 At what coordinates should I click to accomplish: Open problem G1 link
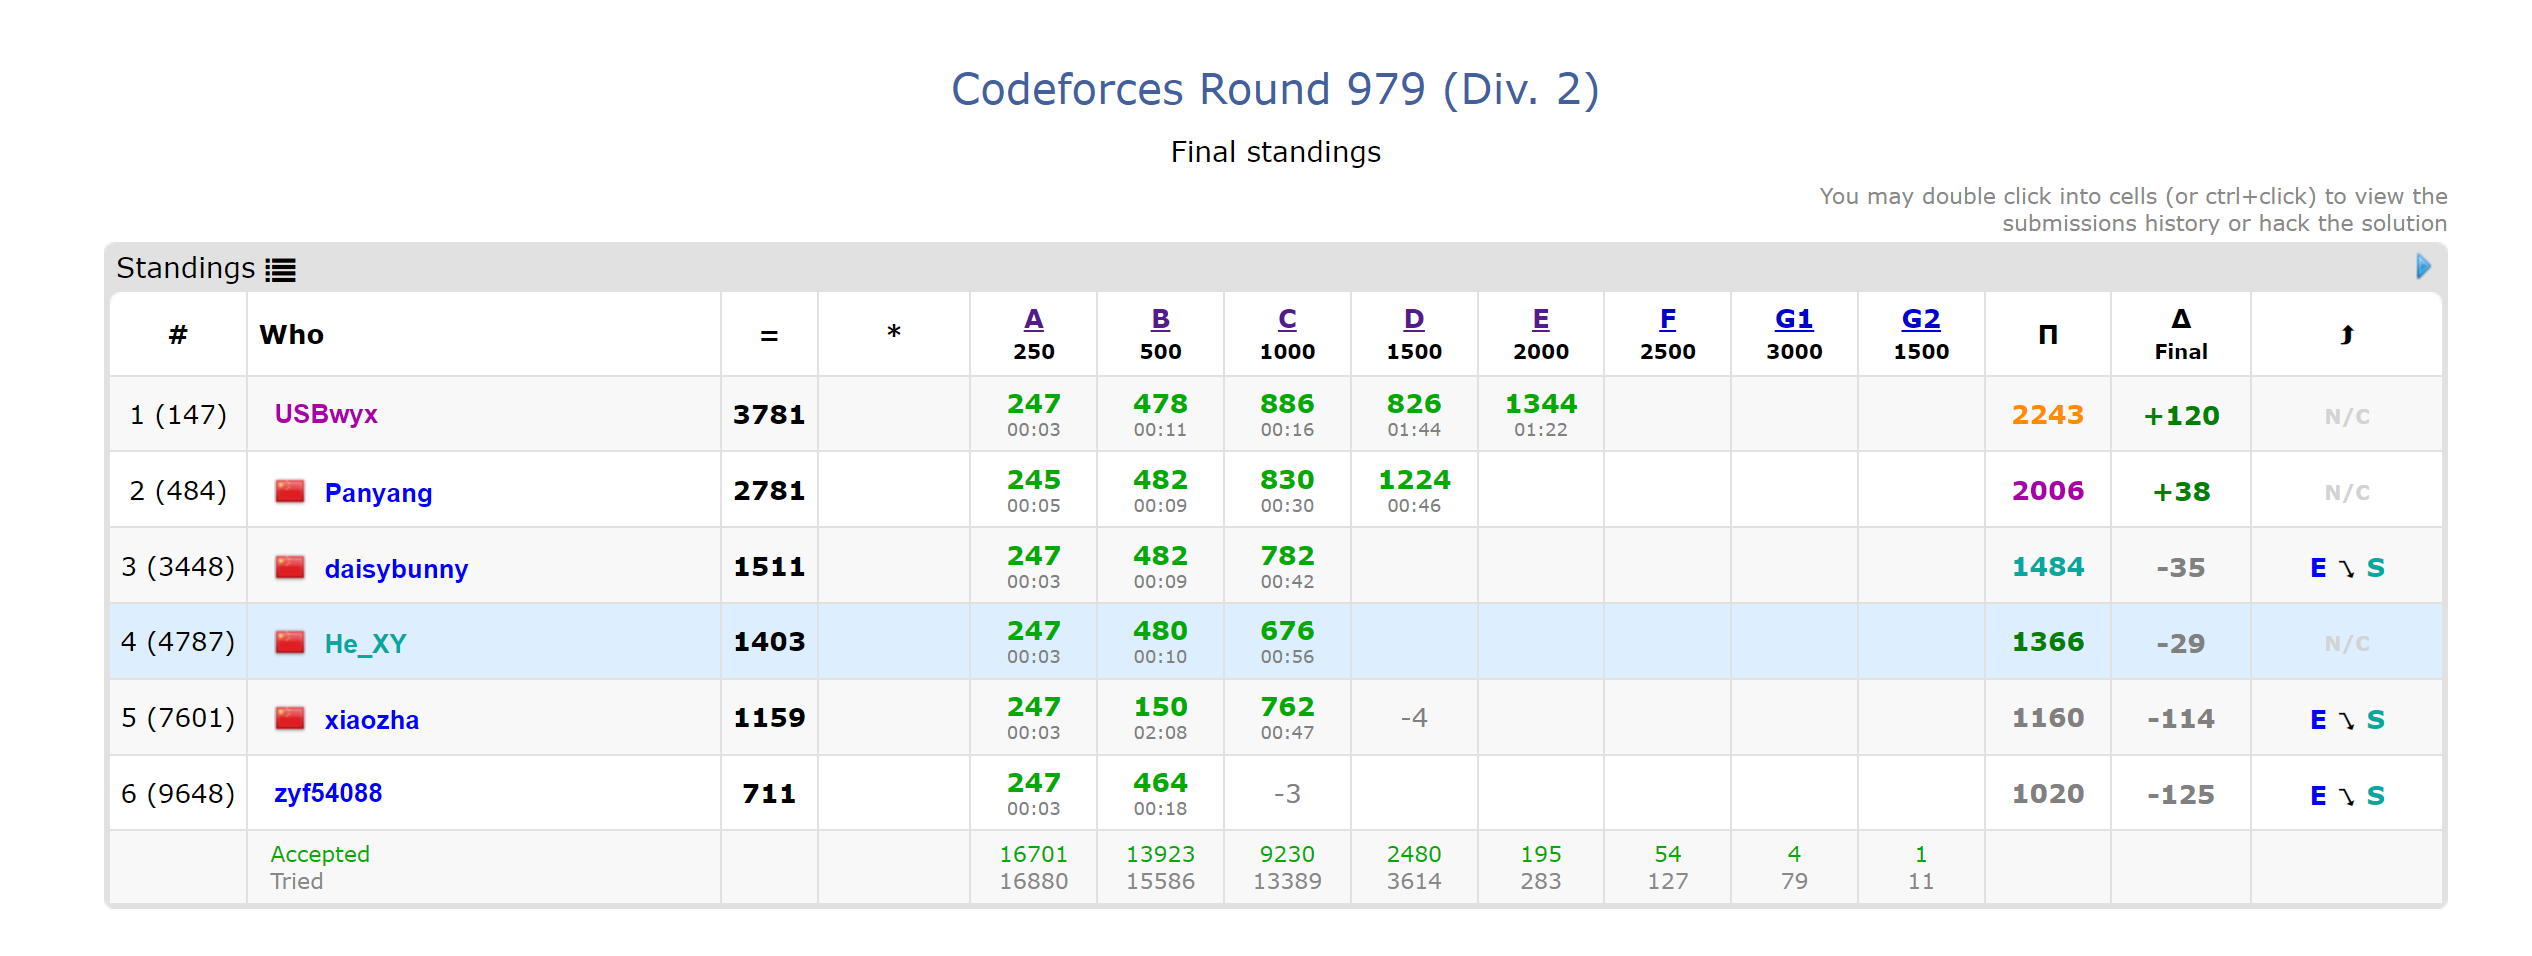1794,319
